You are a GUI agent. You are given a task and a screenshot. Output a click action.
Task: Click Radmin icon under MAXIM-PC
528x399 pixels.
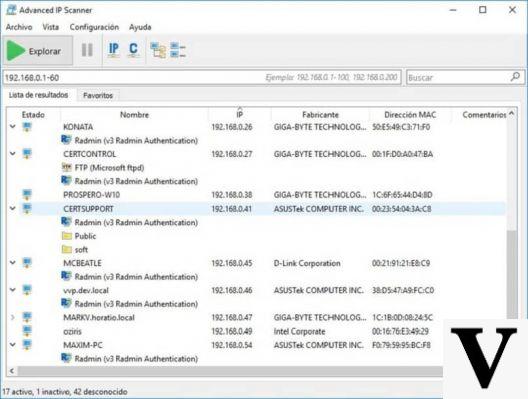[x=66, y=358]
